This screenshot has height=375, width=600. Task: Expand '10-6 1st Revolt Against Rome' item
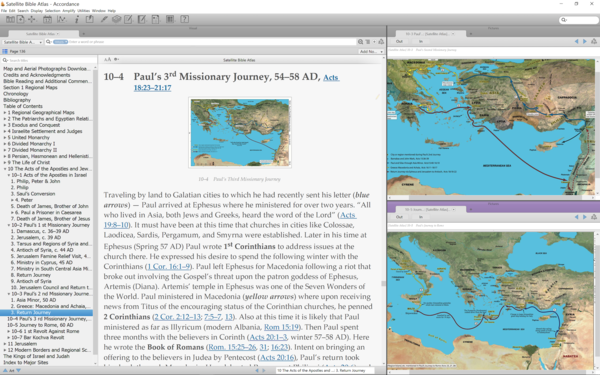tap(8, 331)
